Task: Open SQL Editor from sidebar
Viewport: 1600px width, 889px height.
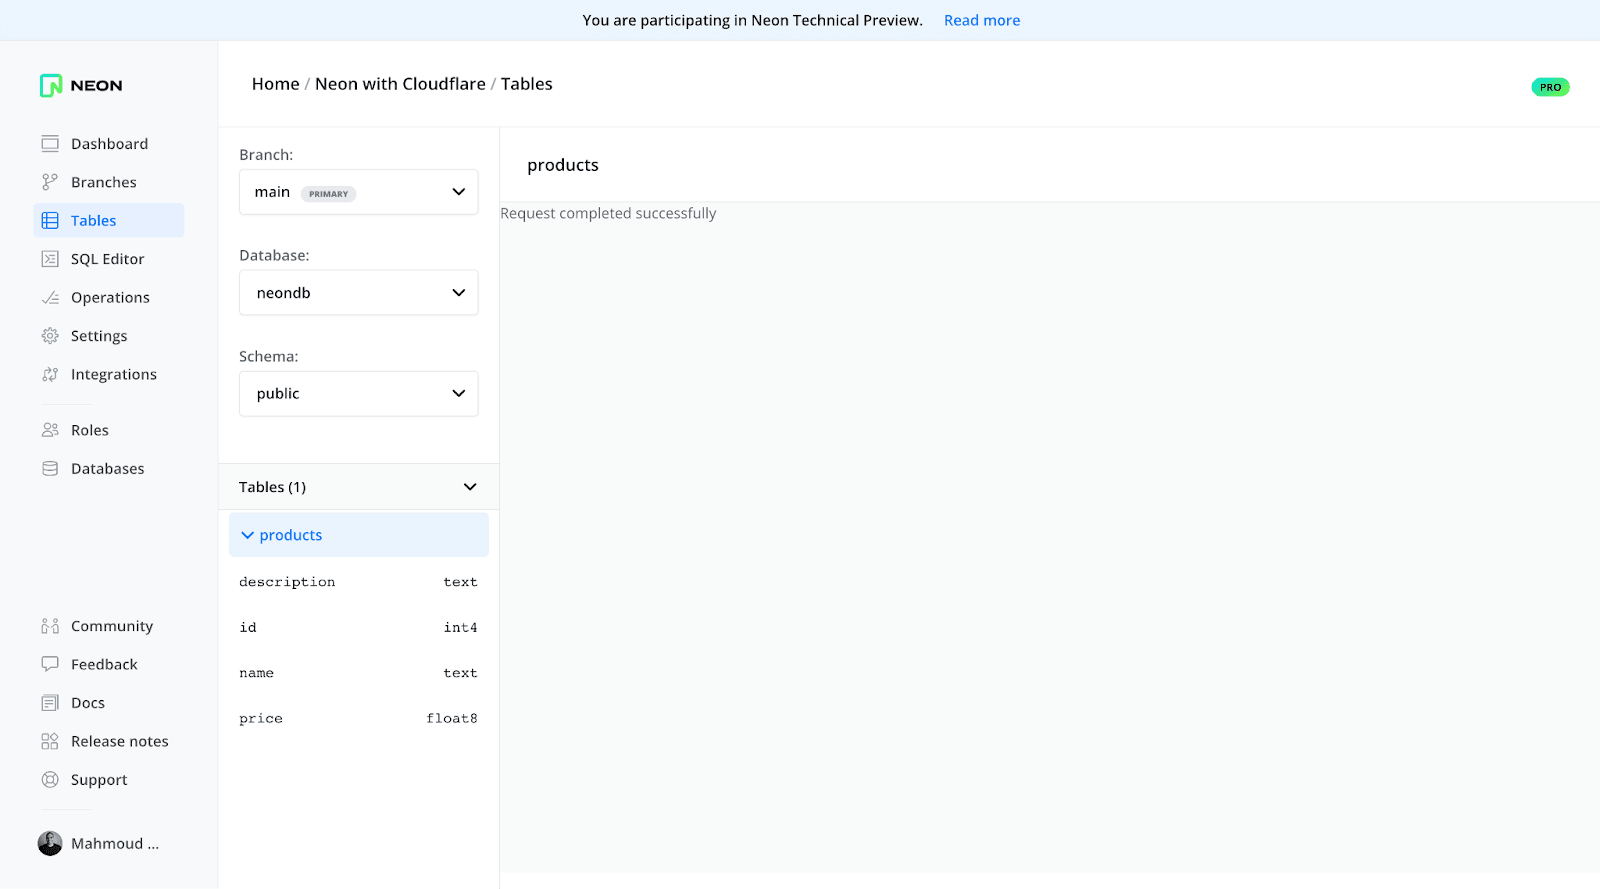Action: pos(109,259)
